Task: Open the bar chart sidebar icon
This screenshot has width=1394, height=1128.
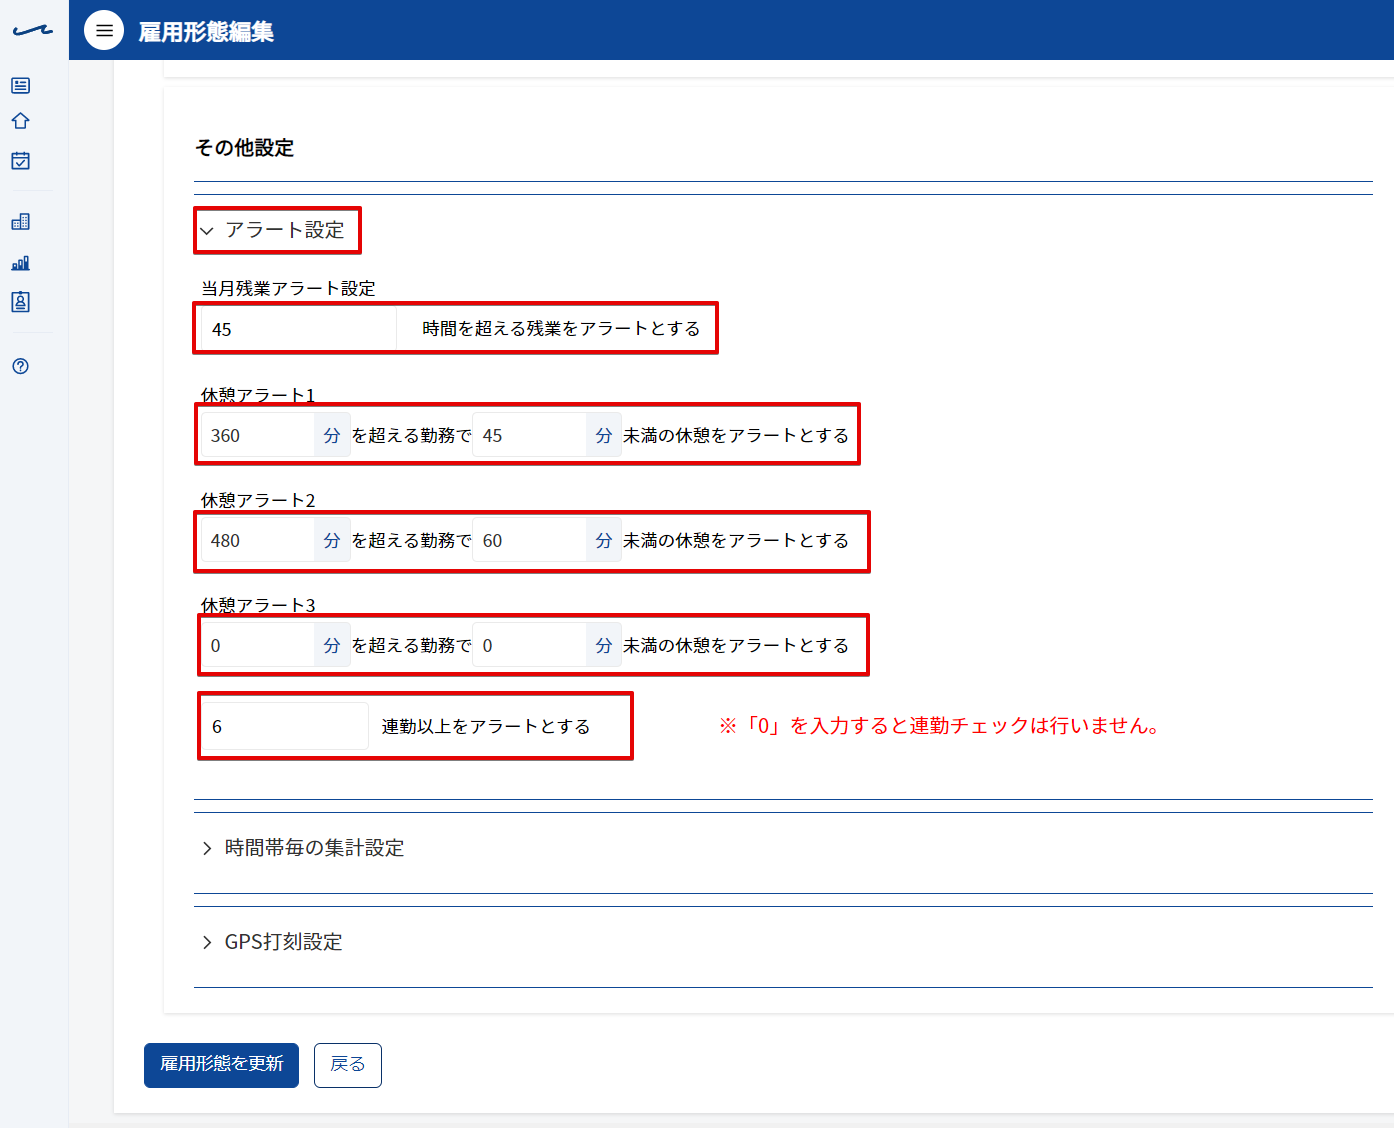Action: pyautogui.click(x=20, y=263)
